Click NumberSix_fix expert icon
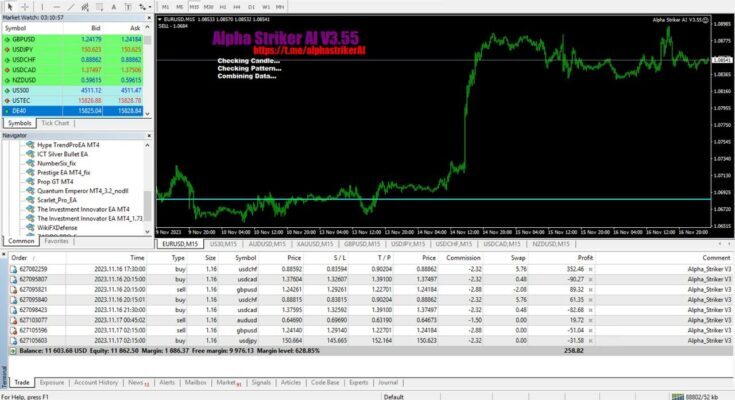Screen dimensions: 735x400 (30, 163)
